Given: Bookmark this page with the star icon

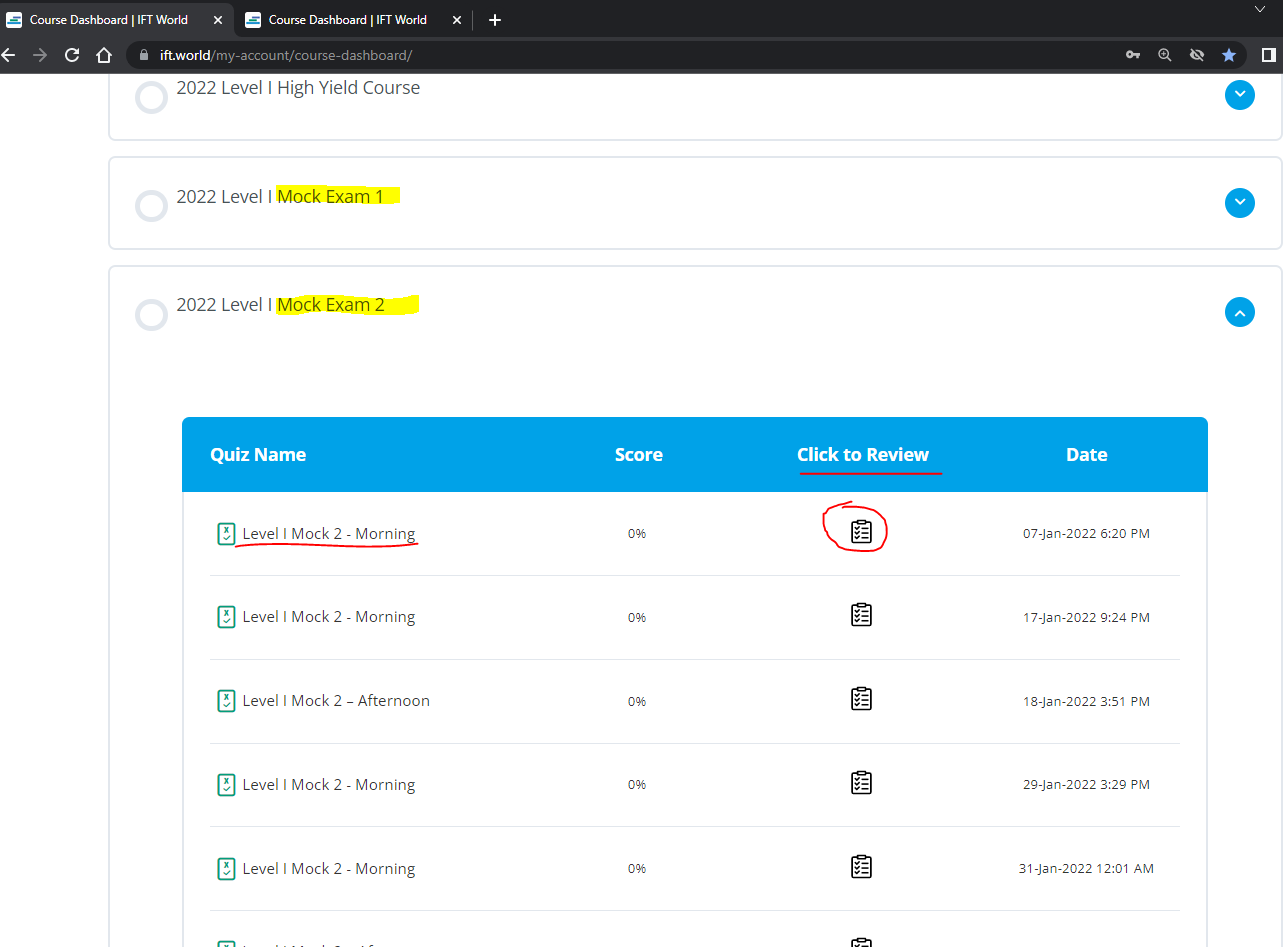Looking at the screenshot, I should coord(1229,55).
